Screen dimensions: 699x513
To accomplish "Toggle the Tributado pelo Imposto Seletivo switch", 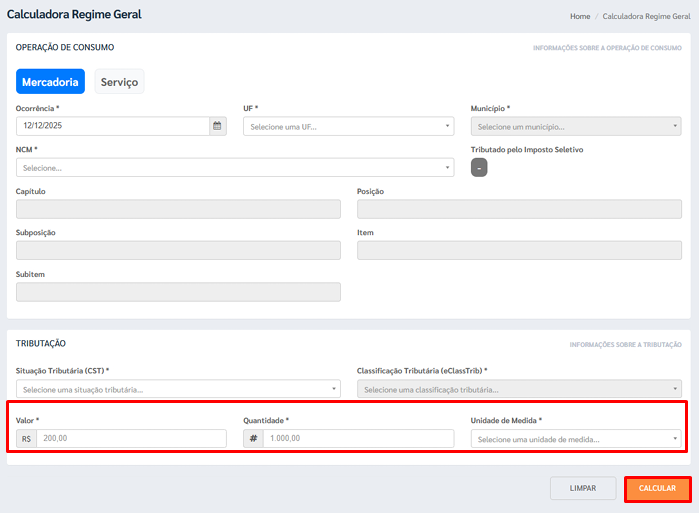I will click(479, 168).
